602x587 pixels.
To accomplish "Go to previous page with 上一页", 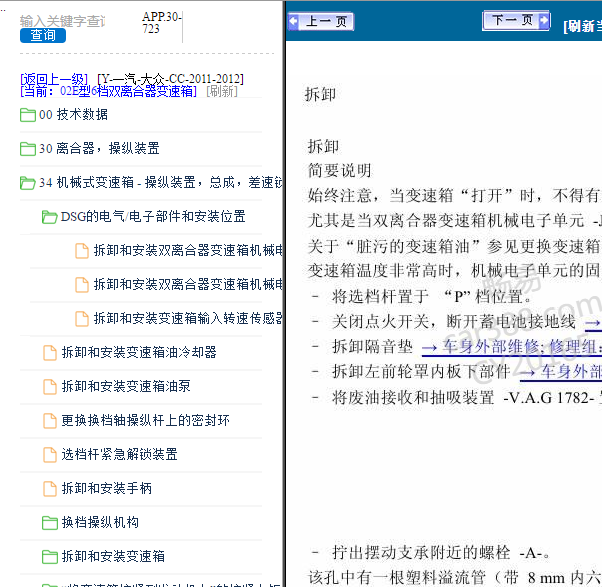I will [321, 21].
